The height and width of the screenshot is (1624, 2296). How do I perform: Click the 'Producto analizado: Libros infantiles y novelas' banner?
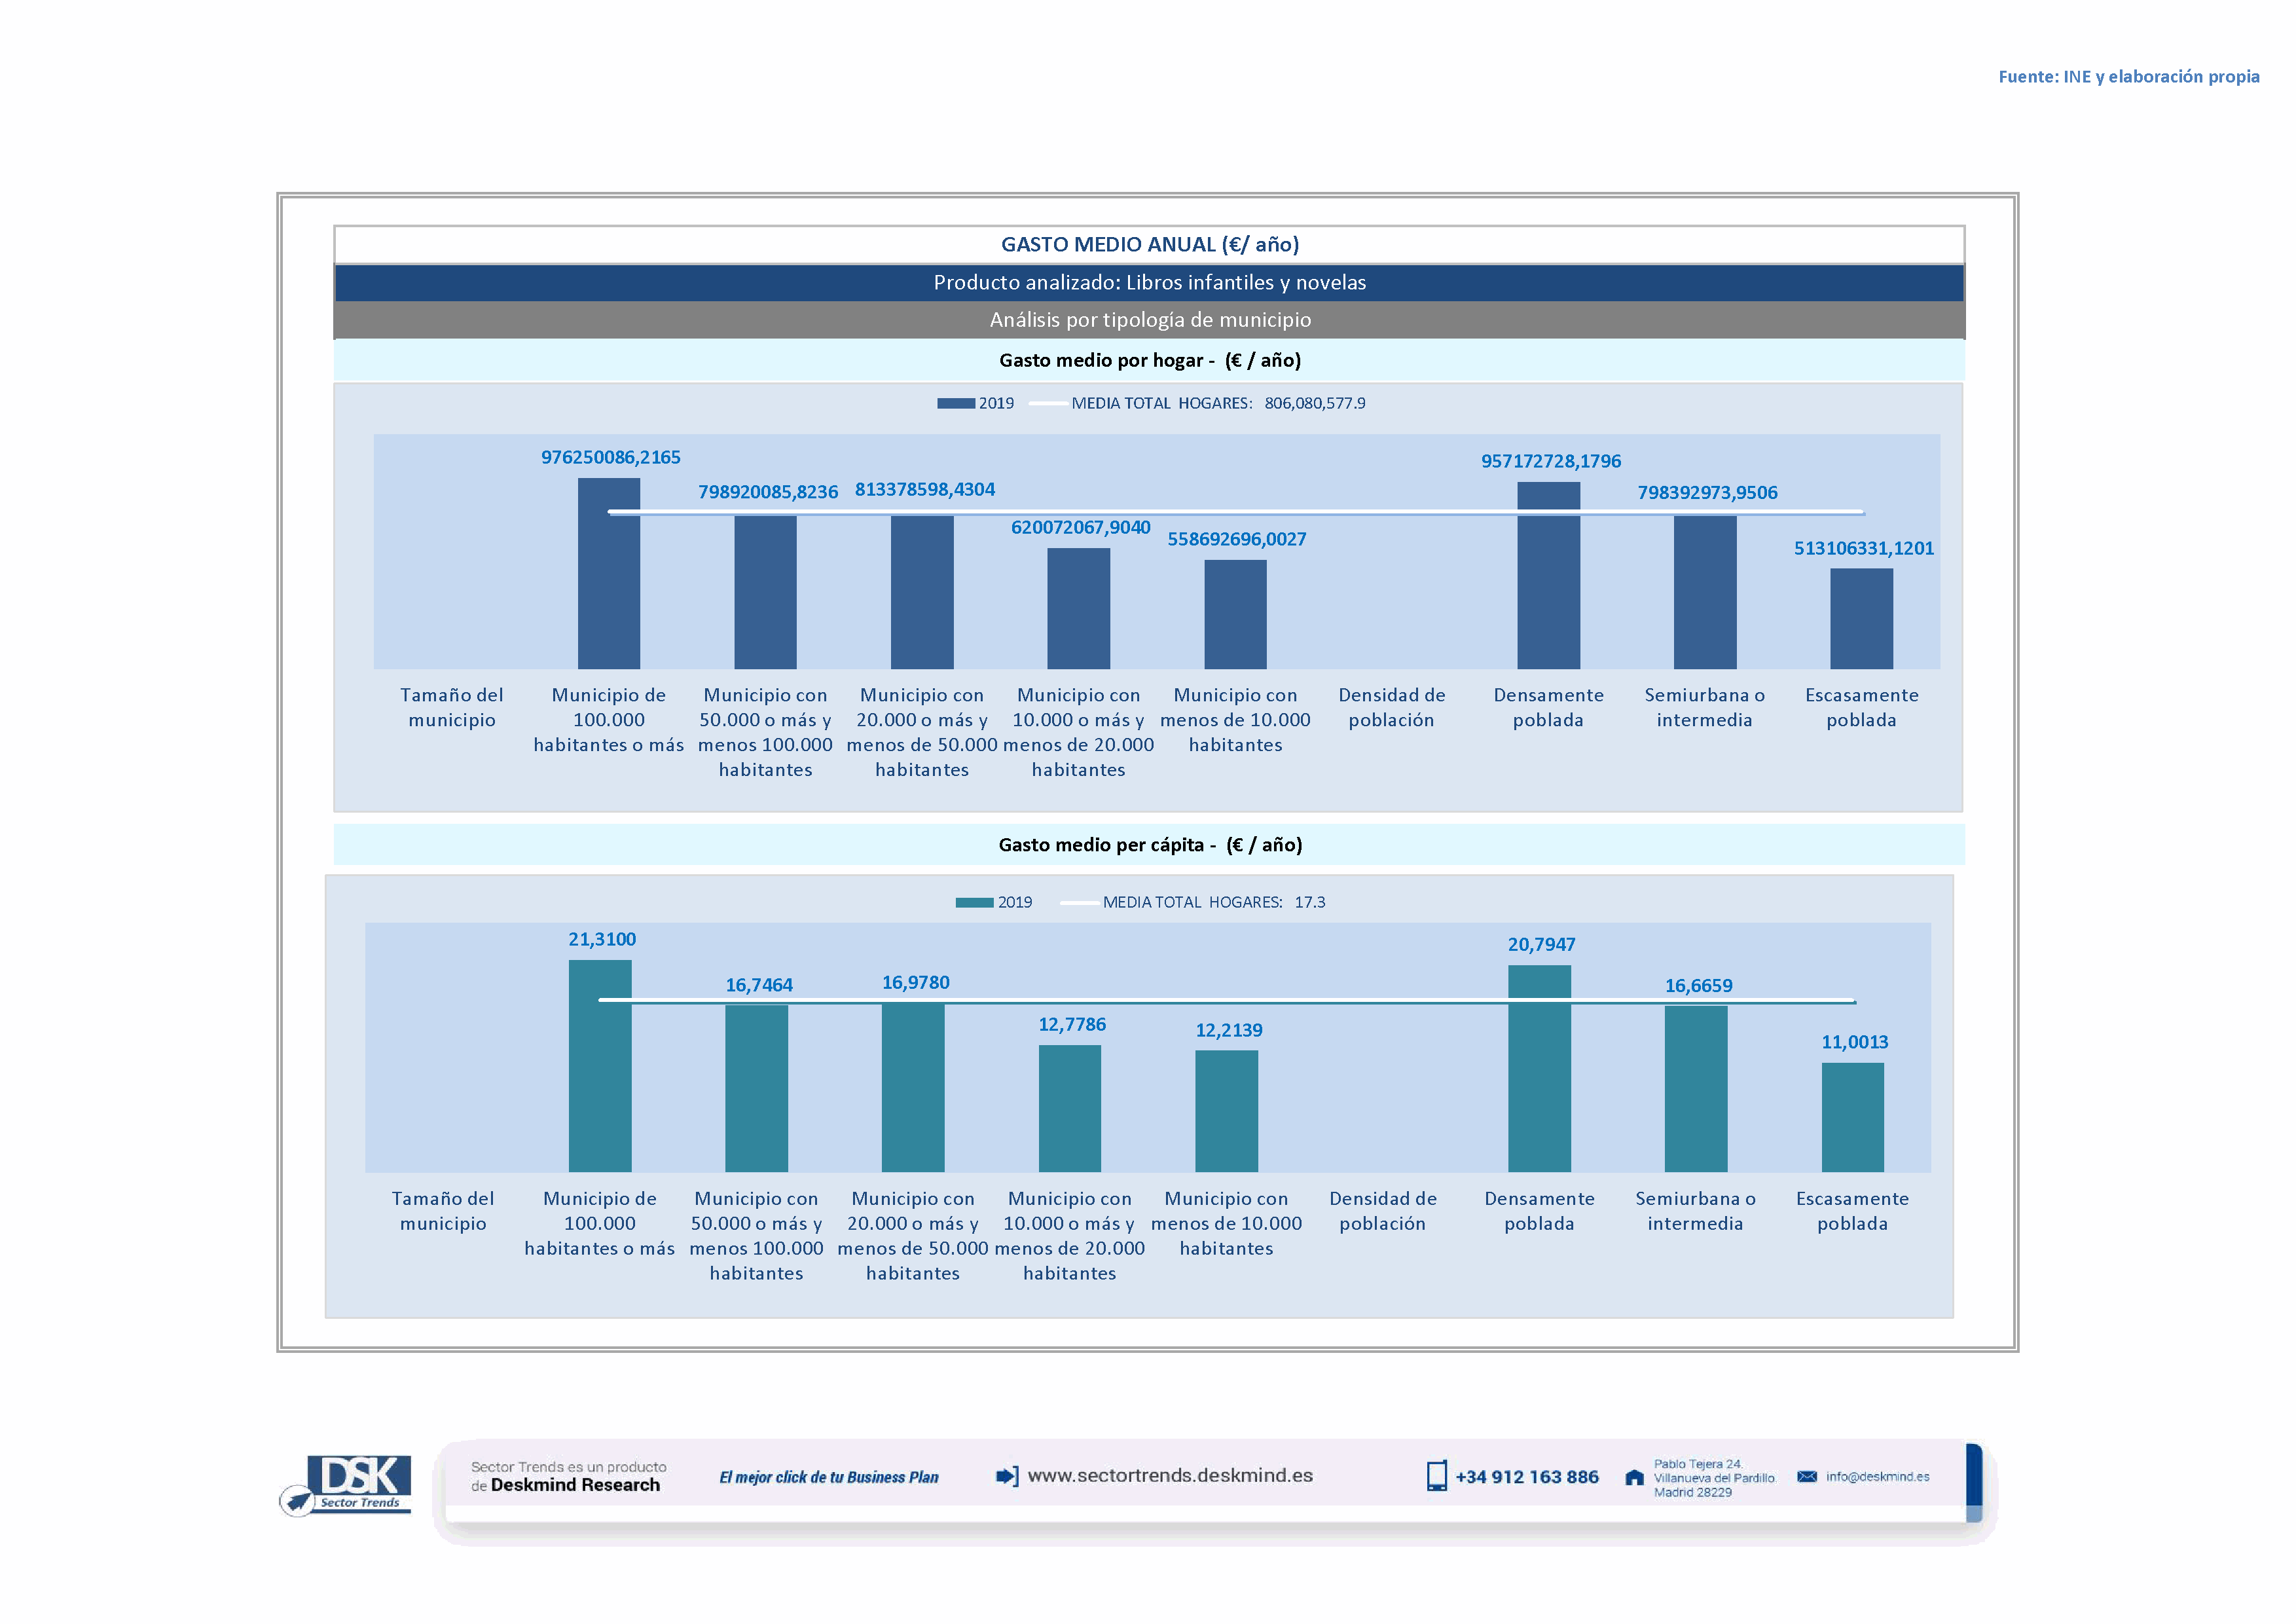click(x=1149, y=282)
